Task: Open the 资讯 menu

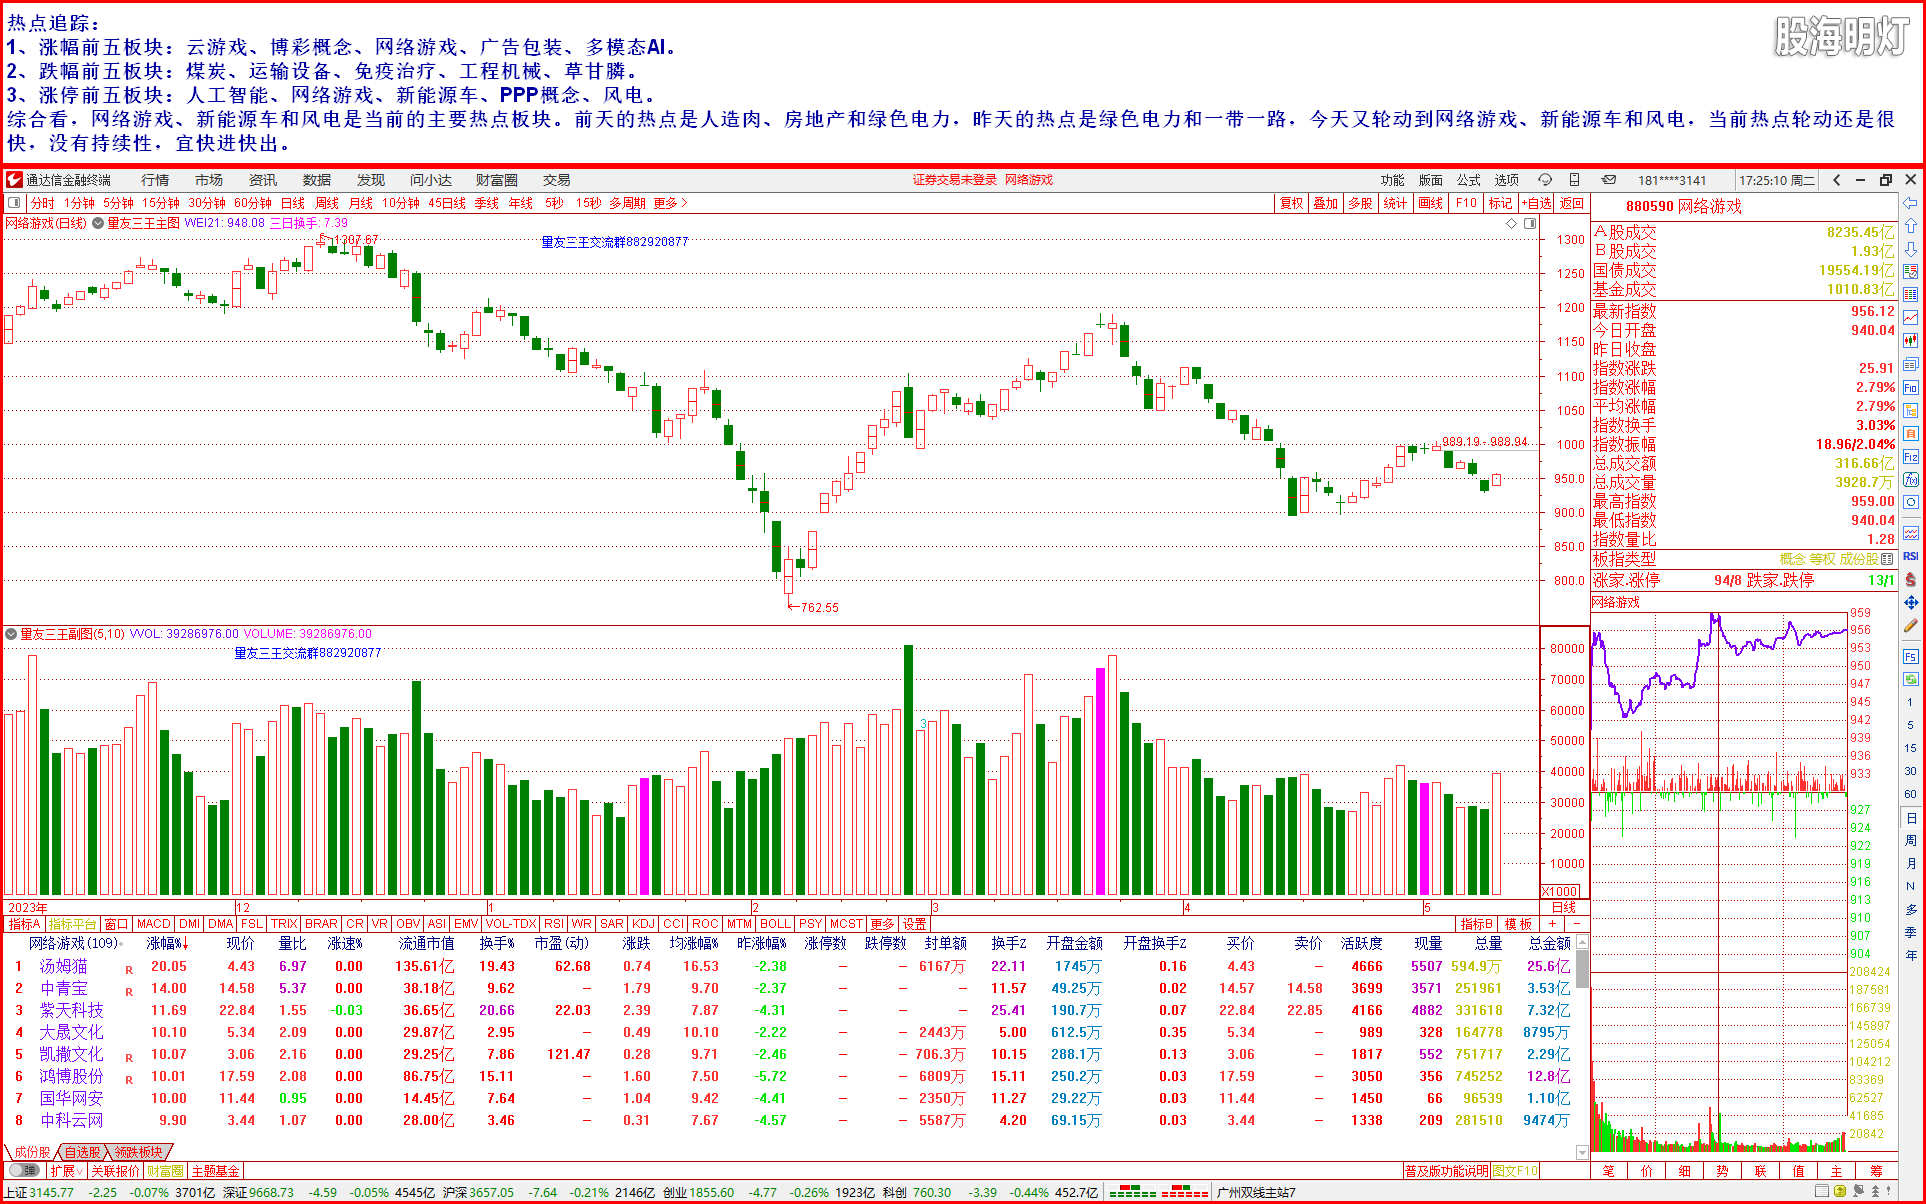Action: point(263,180)
